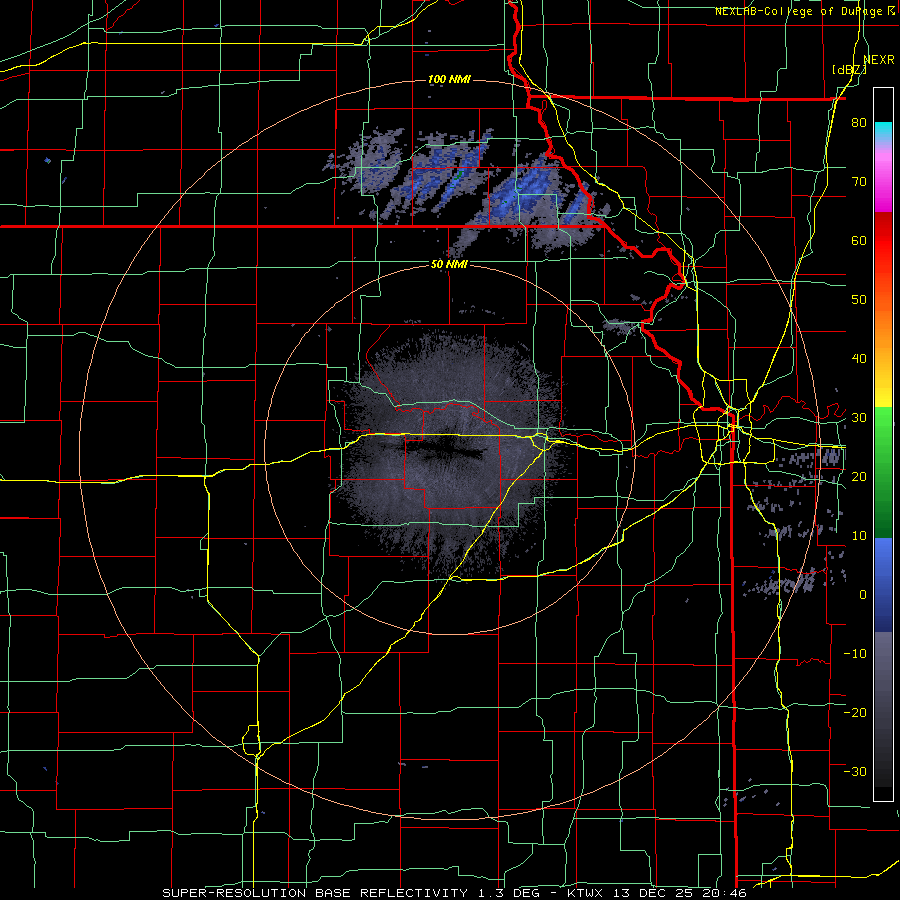This screenshot has height=900, width=900.
Task: Click the 30 value on the color scale
Action: click(859, 418)
